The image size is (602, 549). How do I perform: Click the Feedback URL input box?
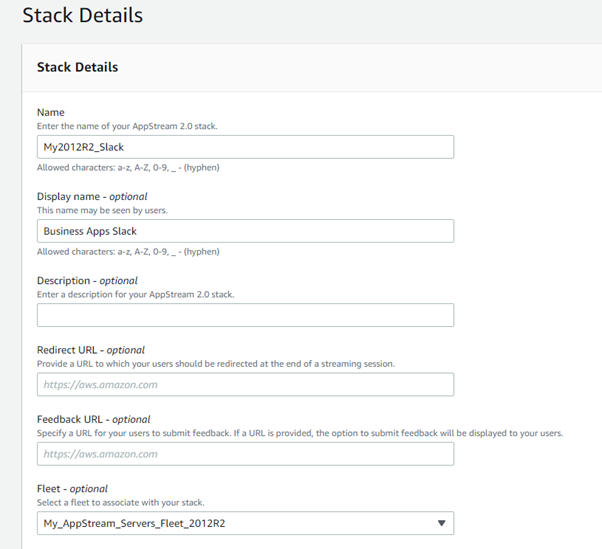pyautogui.click(x=245, y=454)
